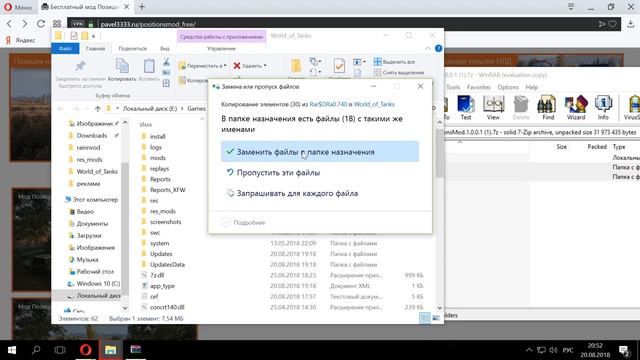Switch to Explorer 'Вид' ribbon tab
Viewport: 640px width, 360px height.
tap(164, 49)
